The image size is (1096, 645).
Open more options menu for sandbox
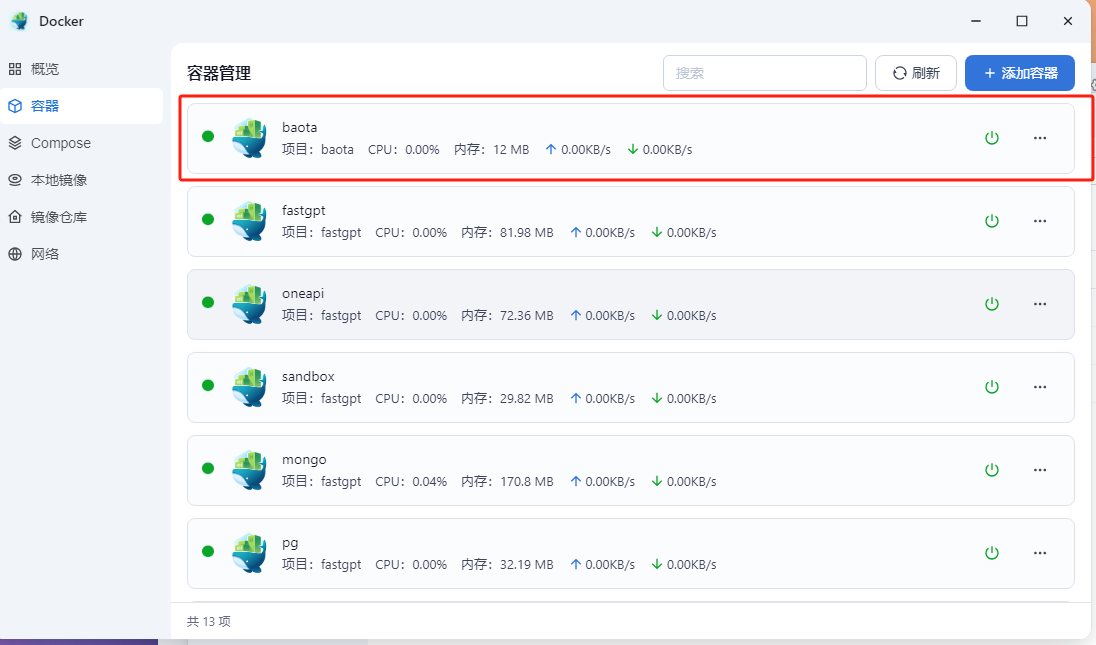point(1040,387)
